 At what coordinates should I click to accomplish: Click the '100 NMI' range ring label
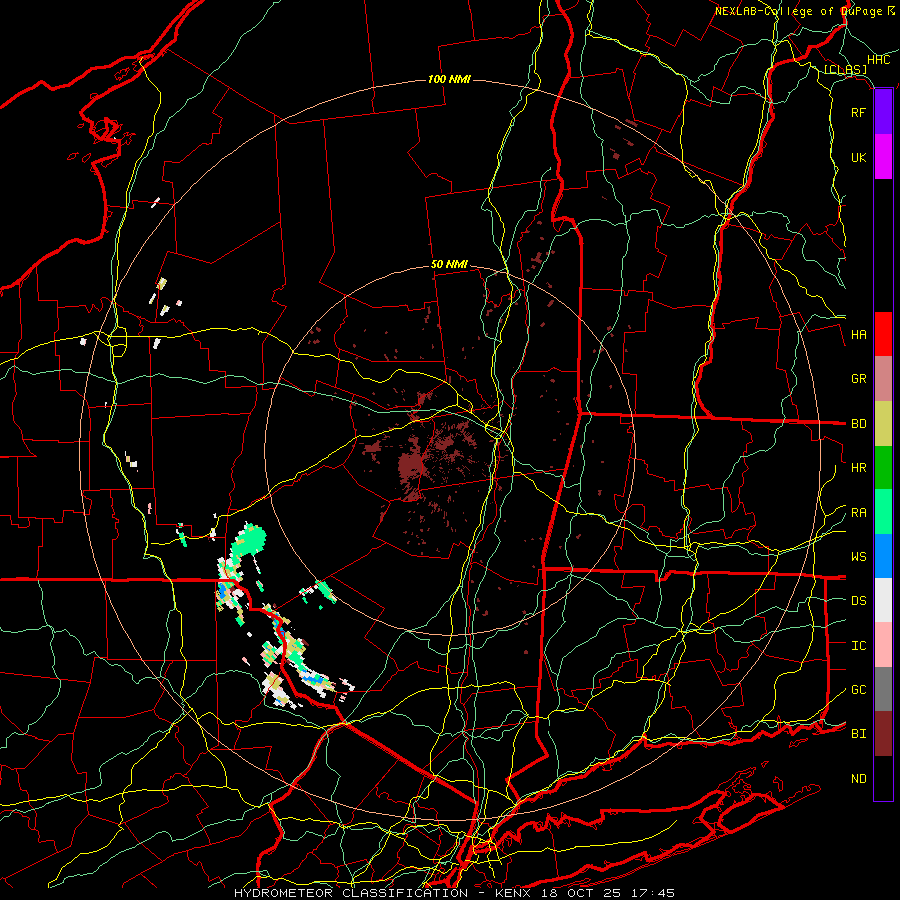[449, 79]
